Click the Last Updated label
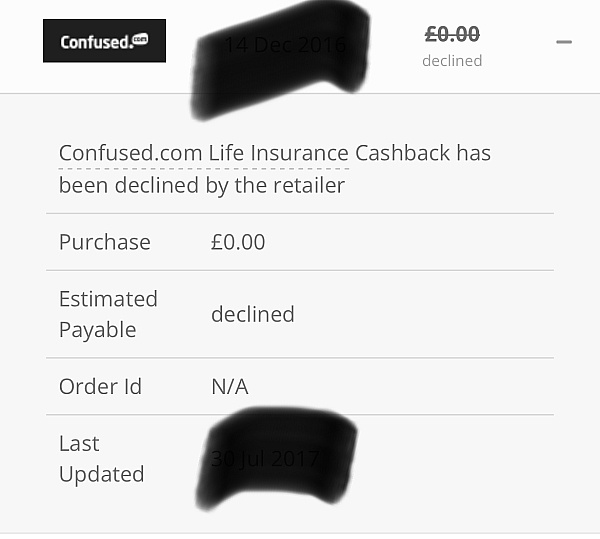Screen dimensions: 600x539 (x=80, y=443)
